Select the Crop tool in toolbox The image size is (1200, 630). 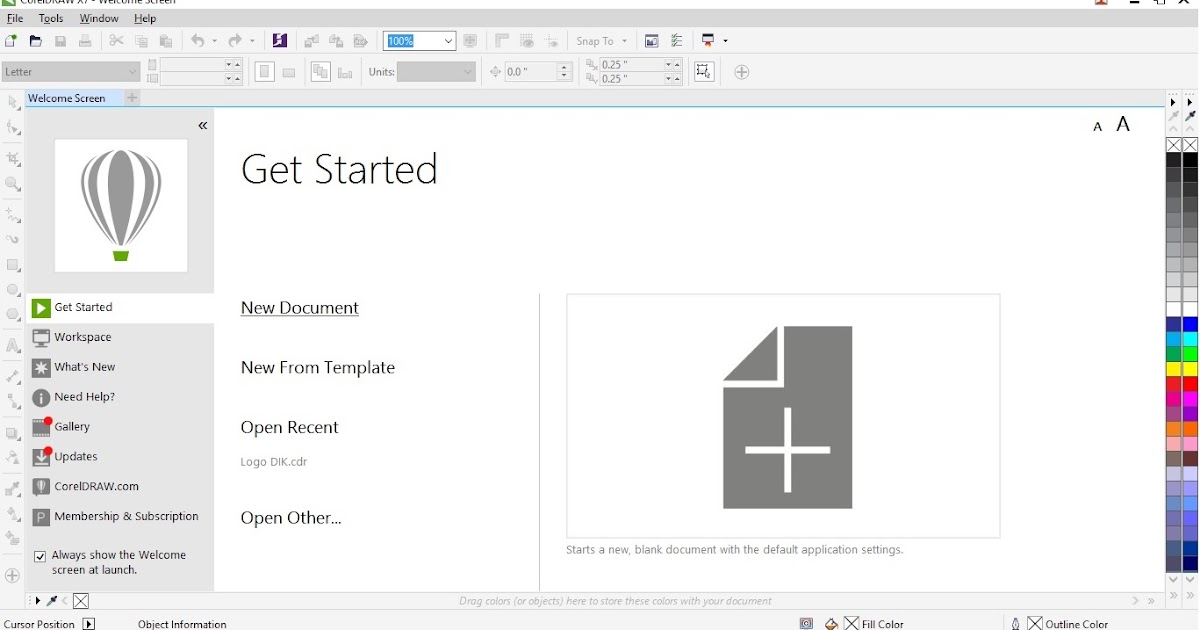pos(13,159)
